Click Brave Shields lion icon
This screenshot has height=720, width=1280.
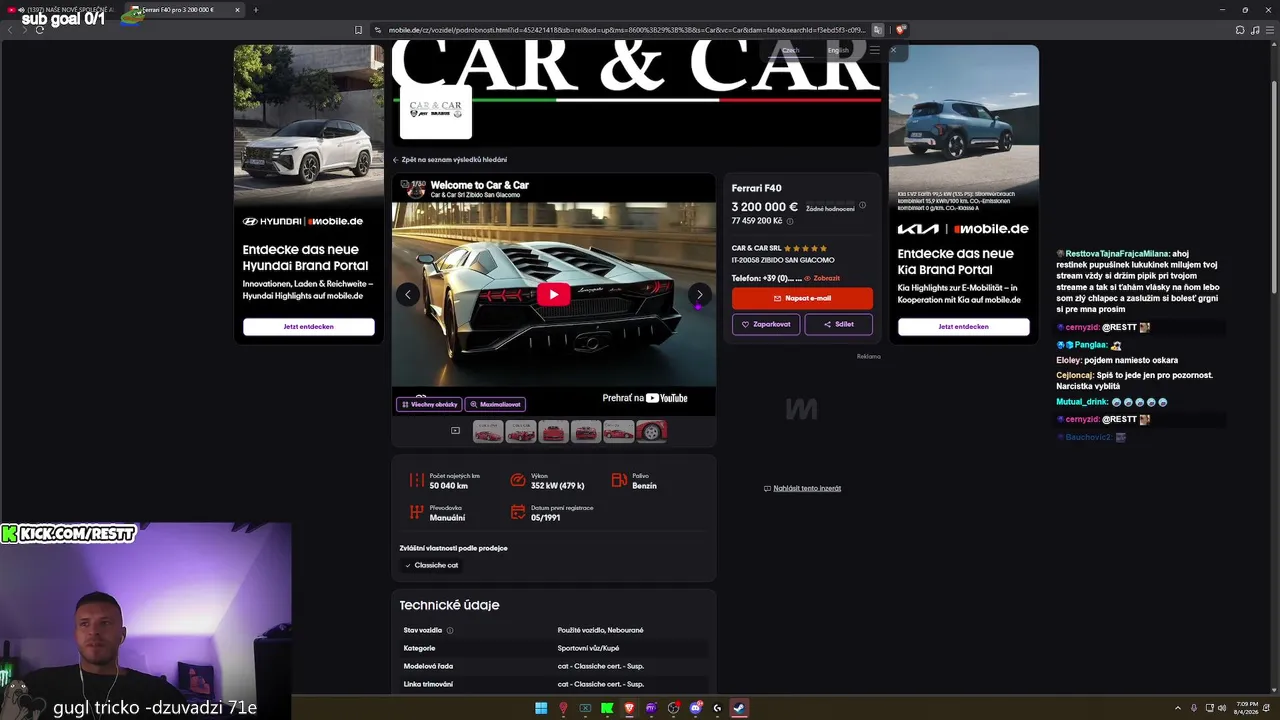pyautogui.click(x=901, y=30)
